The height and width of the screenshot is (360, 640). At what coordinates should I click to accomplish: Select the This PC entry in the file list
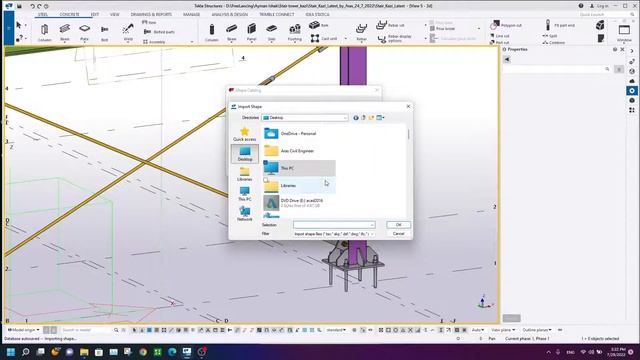point(299,168)
